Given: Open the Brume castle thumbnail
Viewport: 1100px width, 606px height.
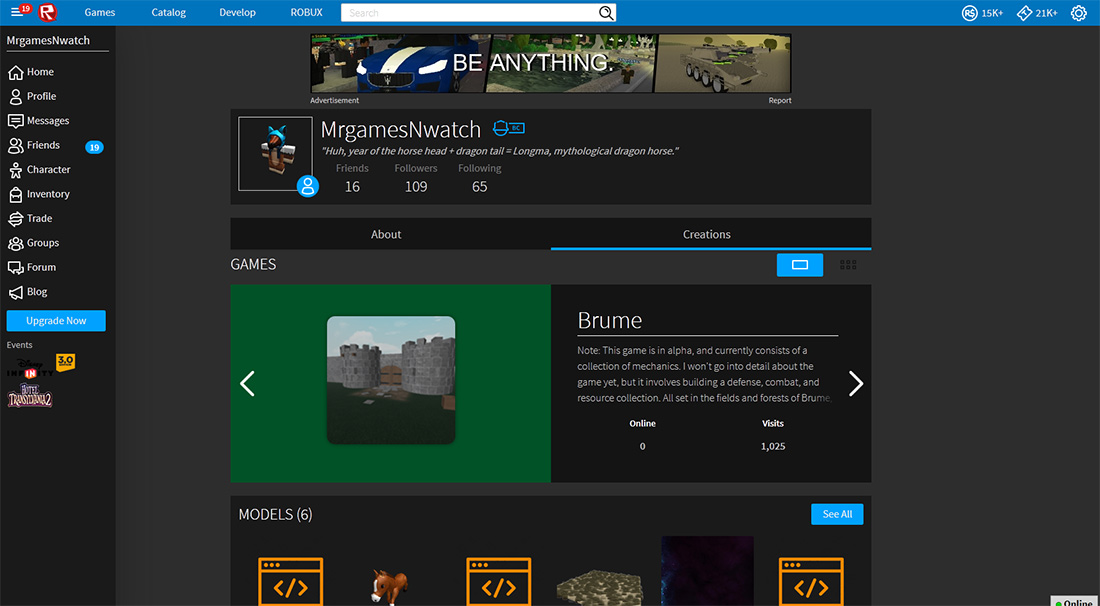Looking at the screenshot, I should pyautogui.click(x=391, y=380).
